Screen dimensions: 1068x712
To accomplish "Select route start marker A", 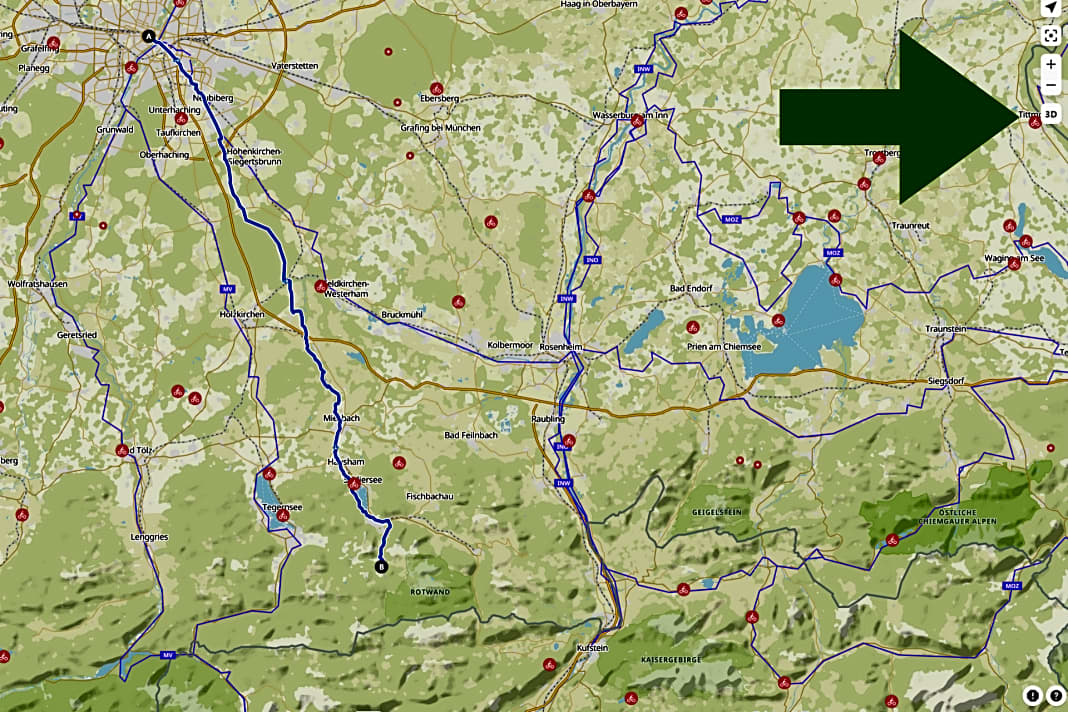I will 150,36.
